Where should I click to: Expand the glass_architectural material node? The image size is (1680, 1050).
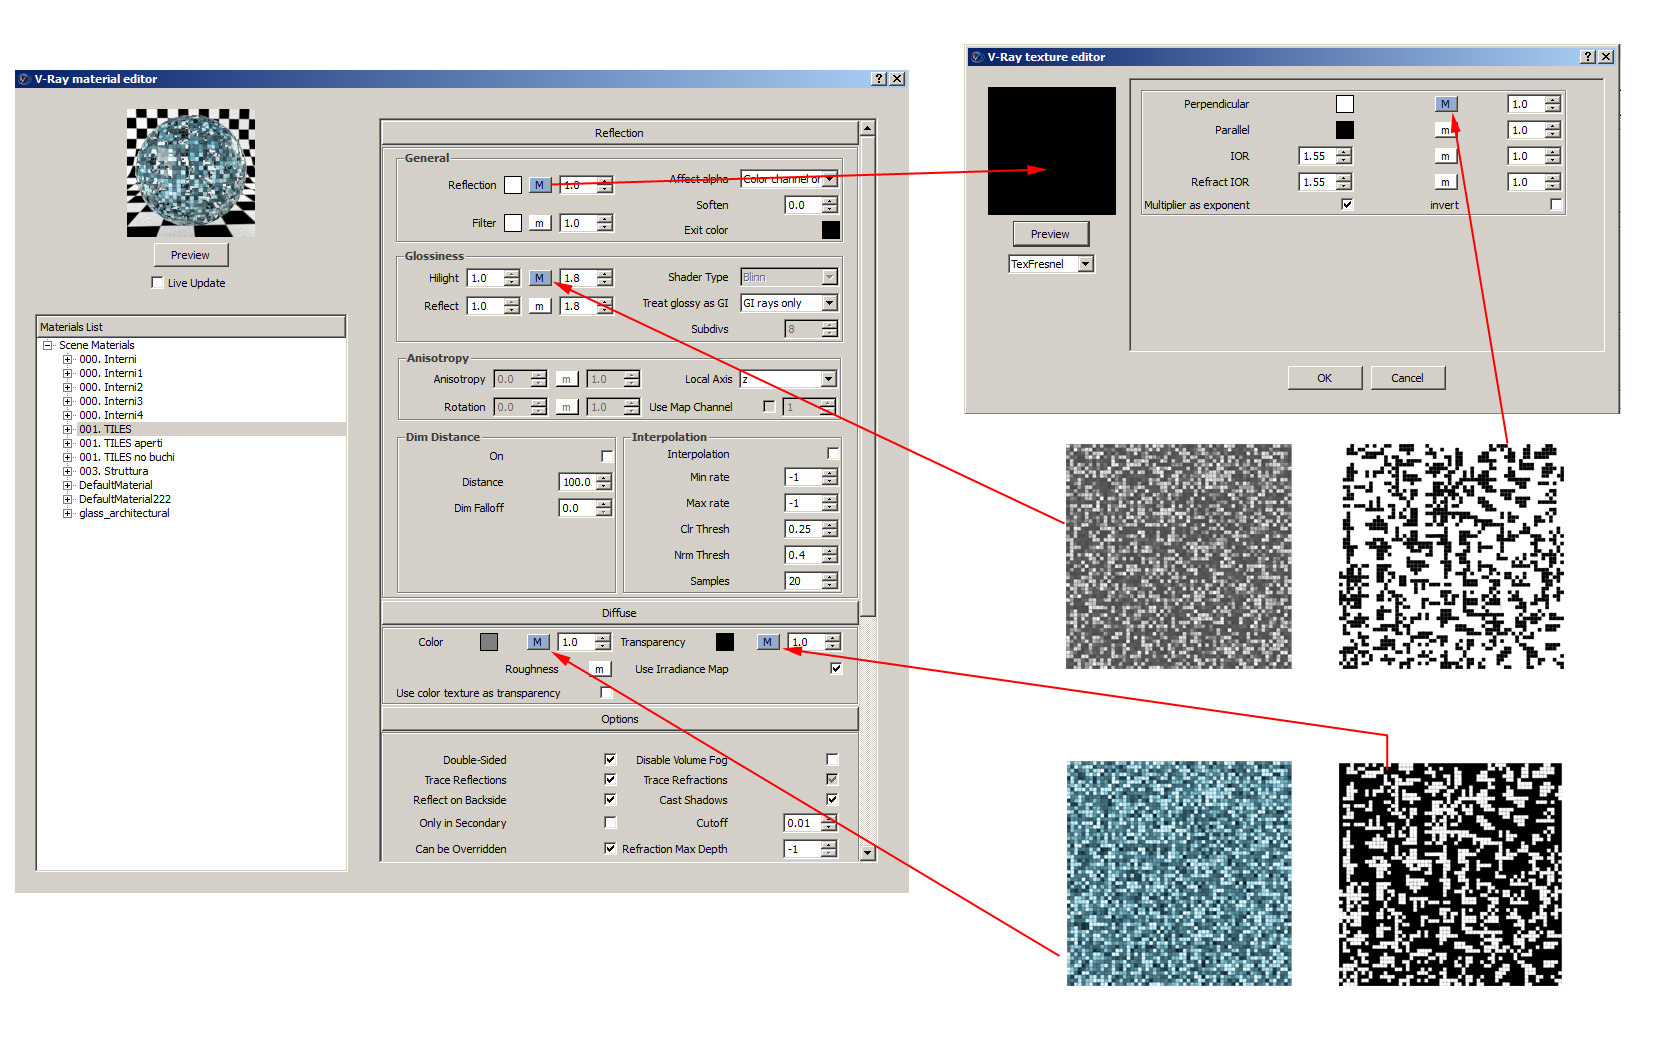68,513
